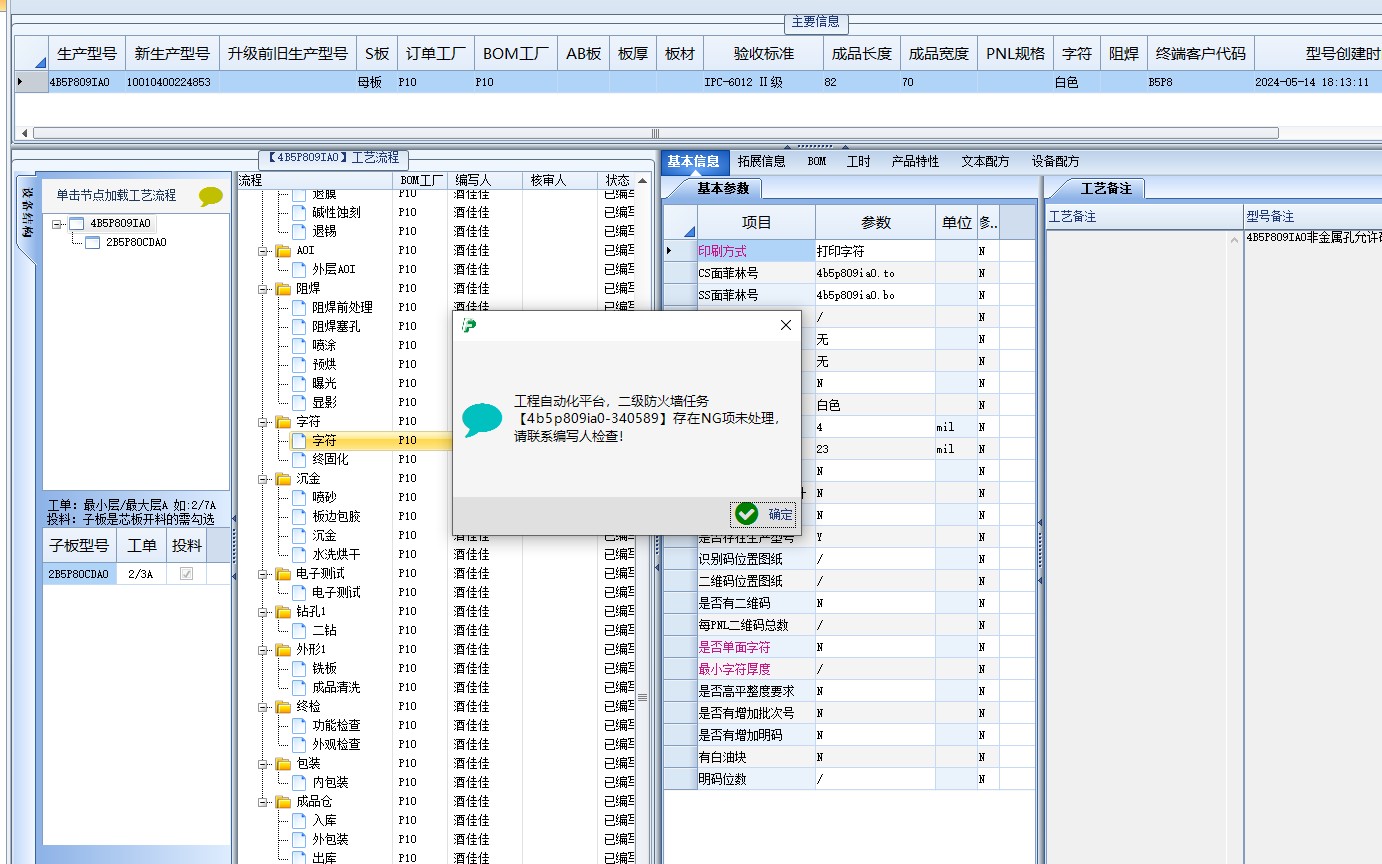Viewport: 1382px width, 864px height.
Task: Click the document icon beside 终固化
Action: [x=299, y=459]
